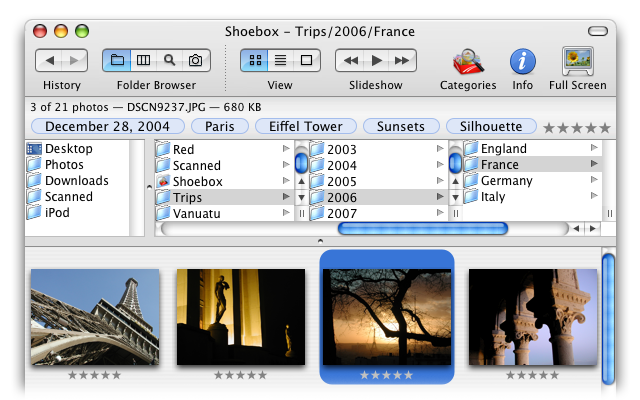Select Desktop in the sidebar

[x=69, y=149]
